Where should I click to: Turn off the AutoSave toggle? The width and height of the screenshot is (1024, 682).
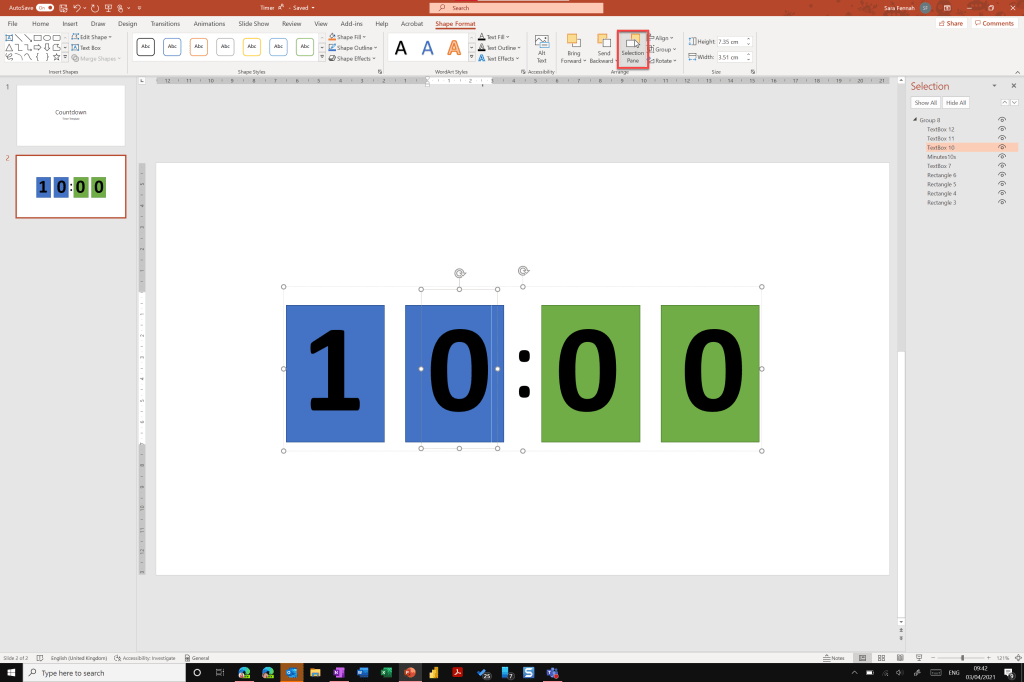click(44, 8)
